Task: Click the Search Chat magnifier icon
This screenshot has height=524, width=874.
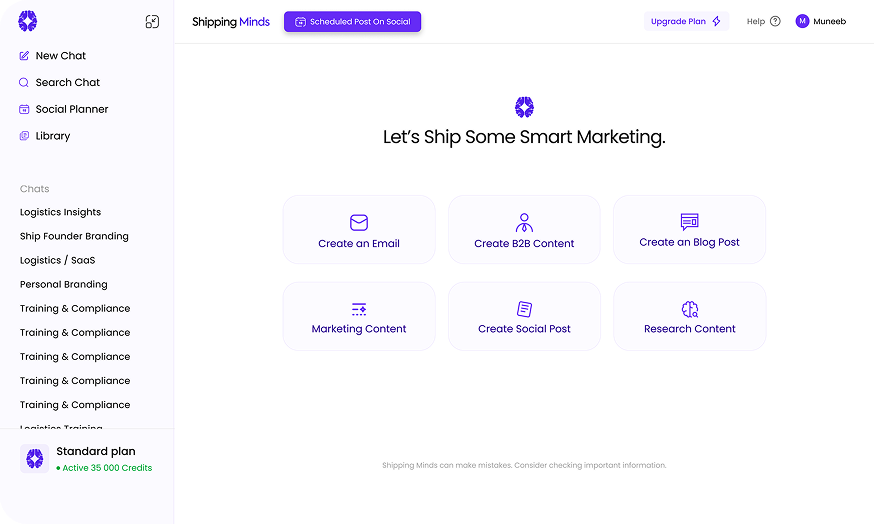Action: (x=24, y=83)
